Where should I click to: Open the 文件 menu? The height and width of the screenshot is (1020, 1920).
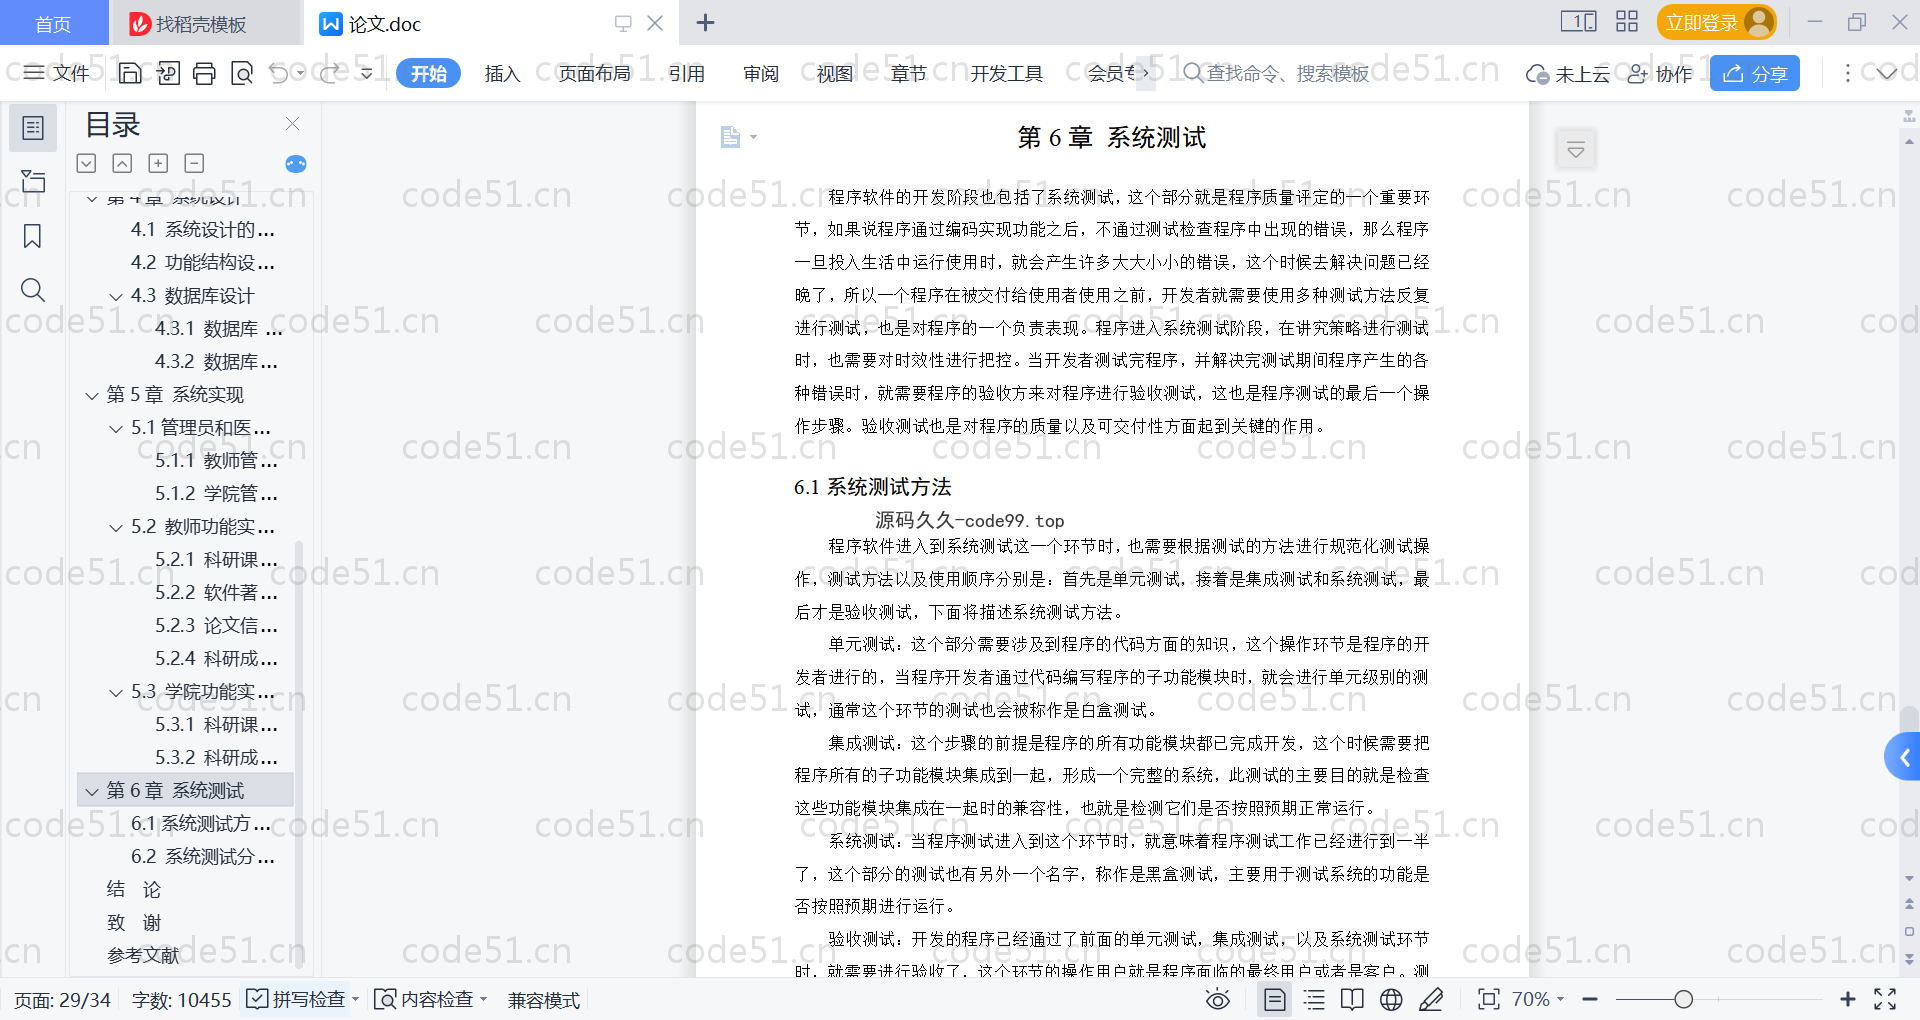[57, 73]
